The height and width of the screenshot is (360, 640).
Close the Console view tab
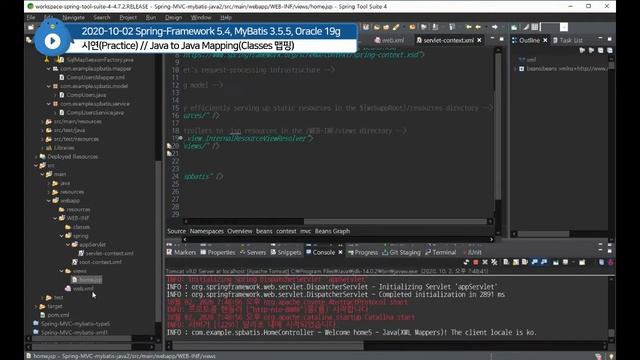[x=340, y=252]
